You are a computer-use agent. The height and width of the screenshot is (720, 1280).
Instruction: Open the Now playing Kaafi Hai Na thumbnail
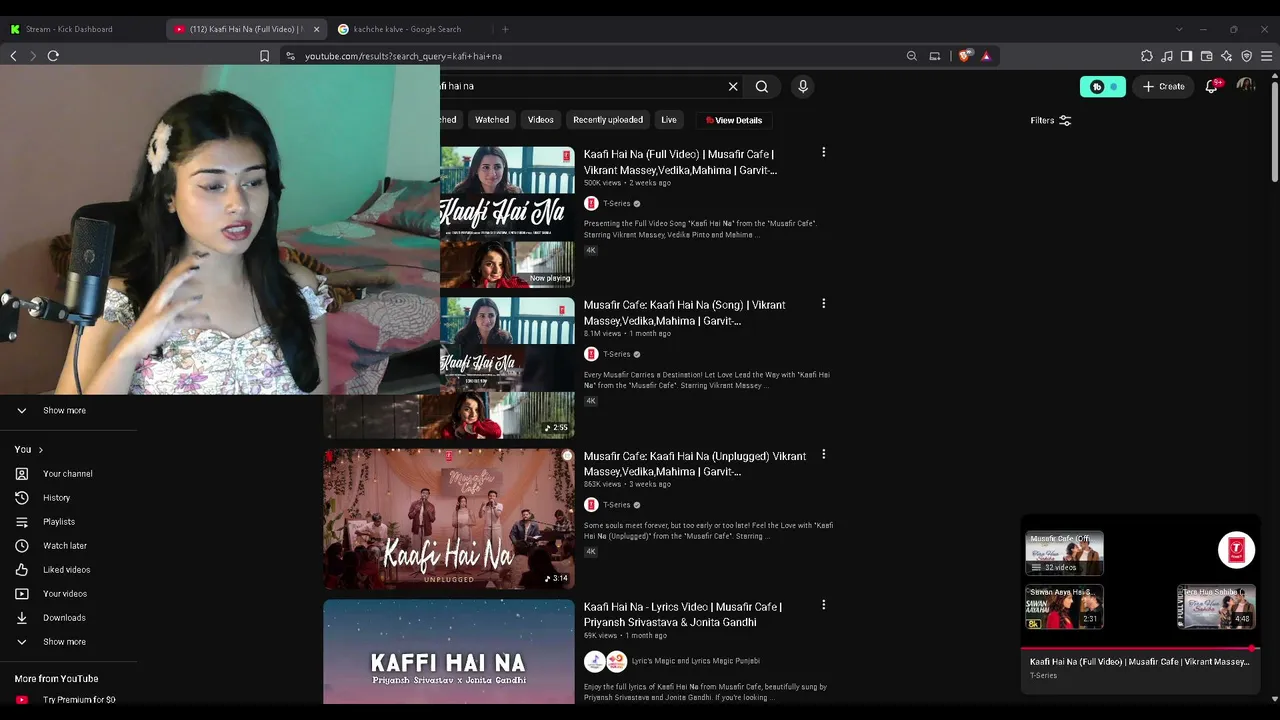pos(508,217)
